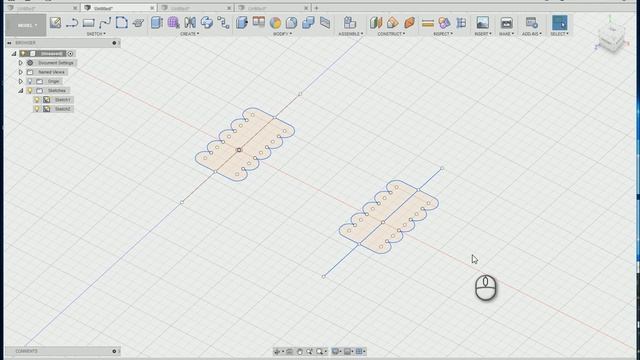Screen dimensions: 640x360
Task: Select the Extrude tool in Create
Action: (x=157, y=22)
